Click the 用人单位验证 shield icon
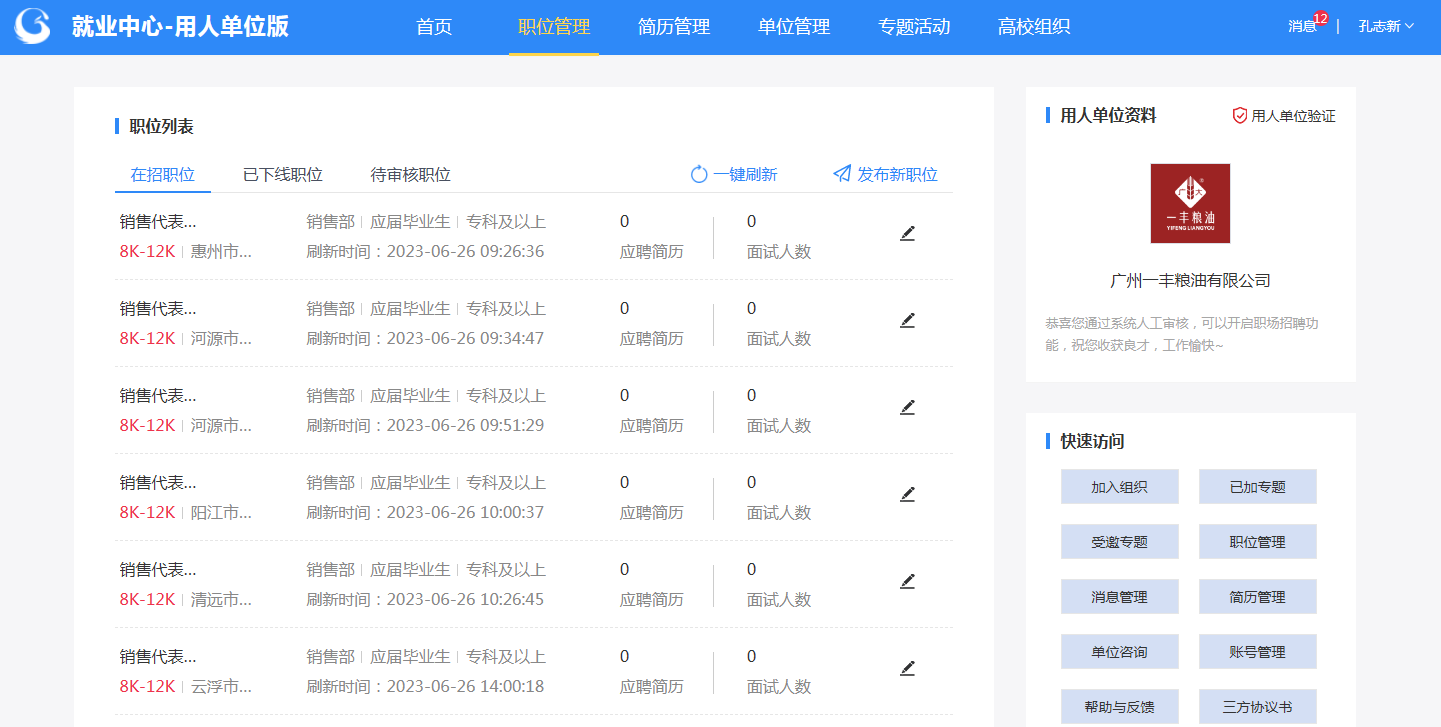Screen dimensions: 1441x727 pyautogui.click(x=1240, y=116)
